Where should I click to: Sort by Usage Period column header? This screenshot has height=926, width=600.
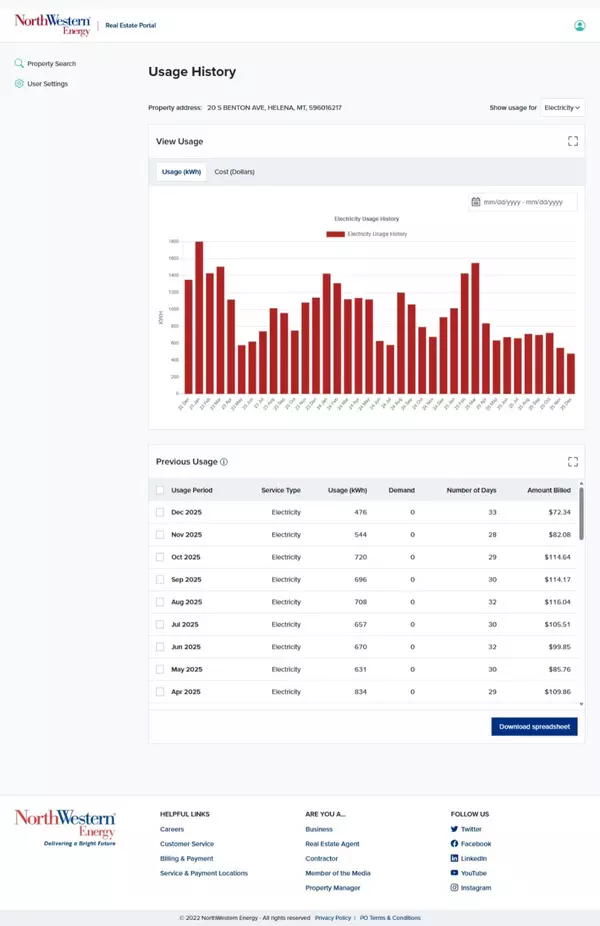191,490
